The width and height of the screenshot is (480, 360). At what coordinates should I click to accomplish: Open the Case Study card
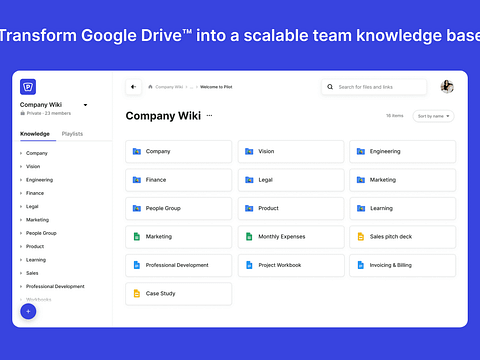coord(179,294)
